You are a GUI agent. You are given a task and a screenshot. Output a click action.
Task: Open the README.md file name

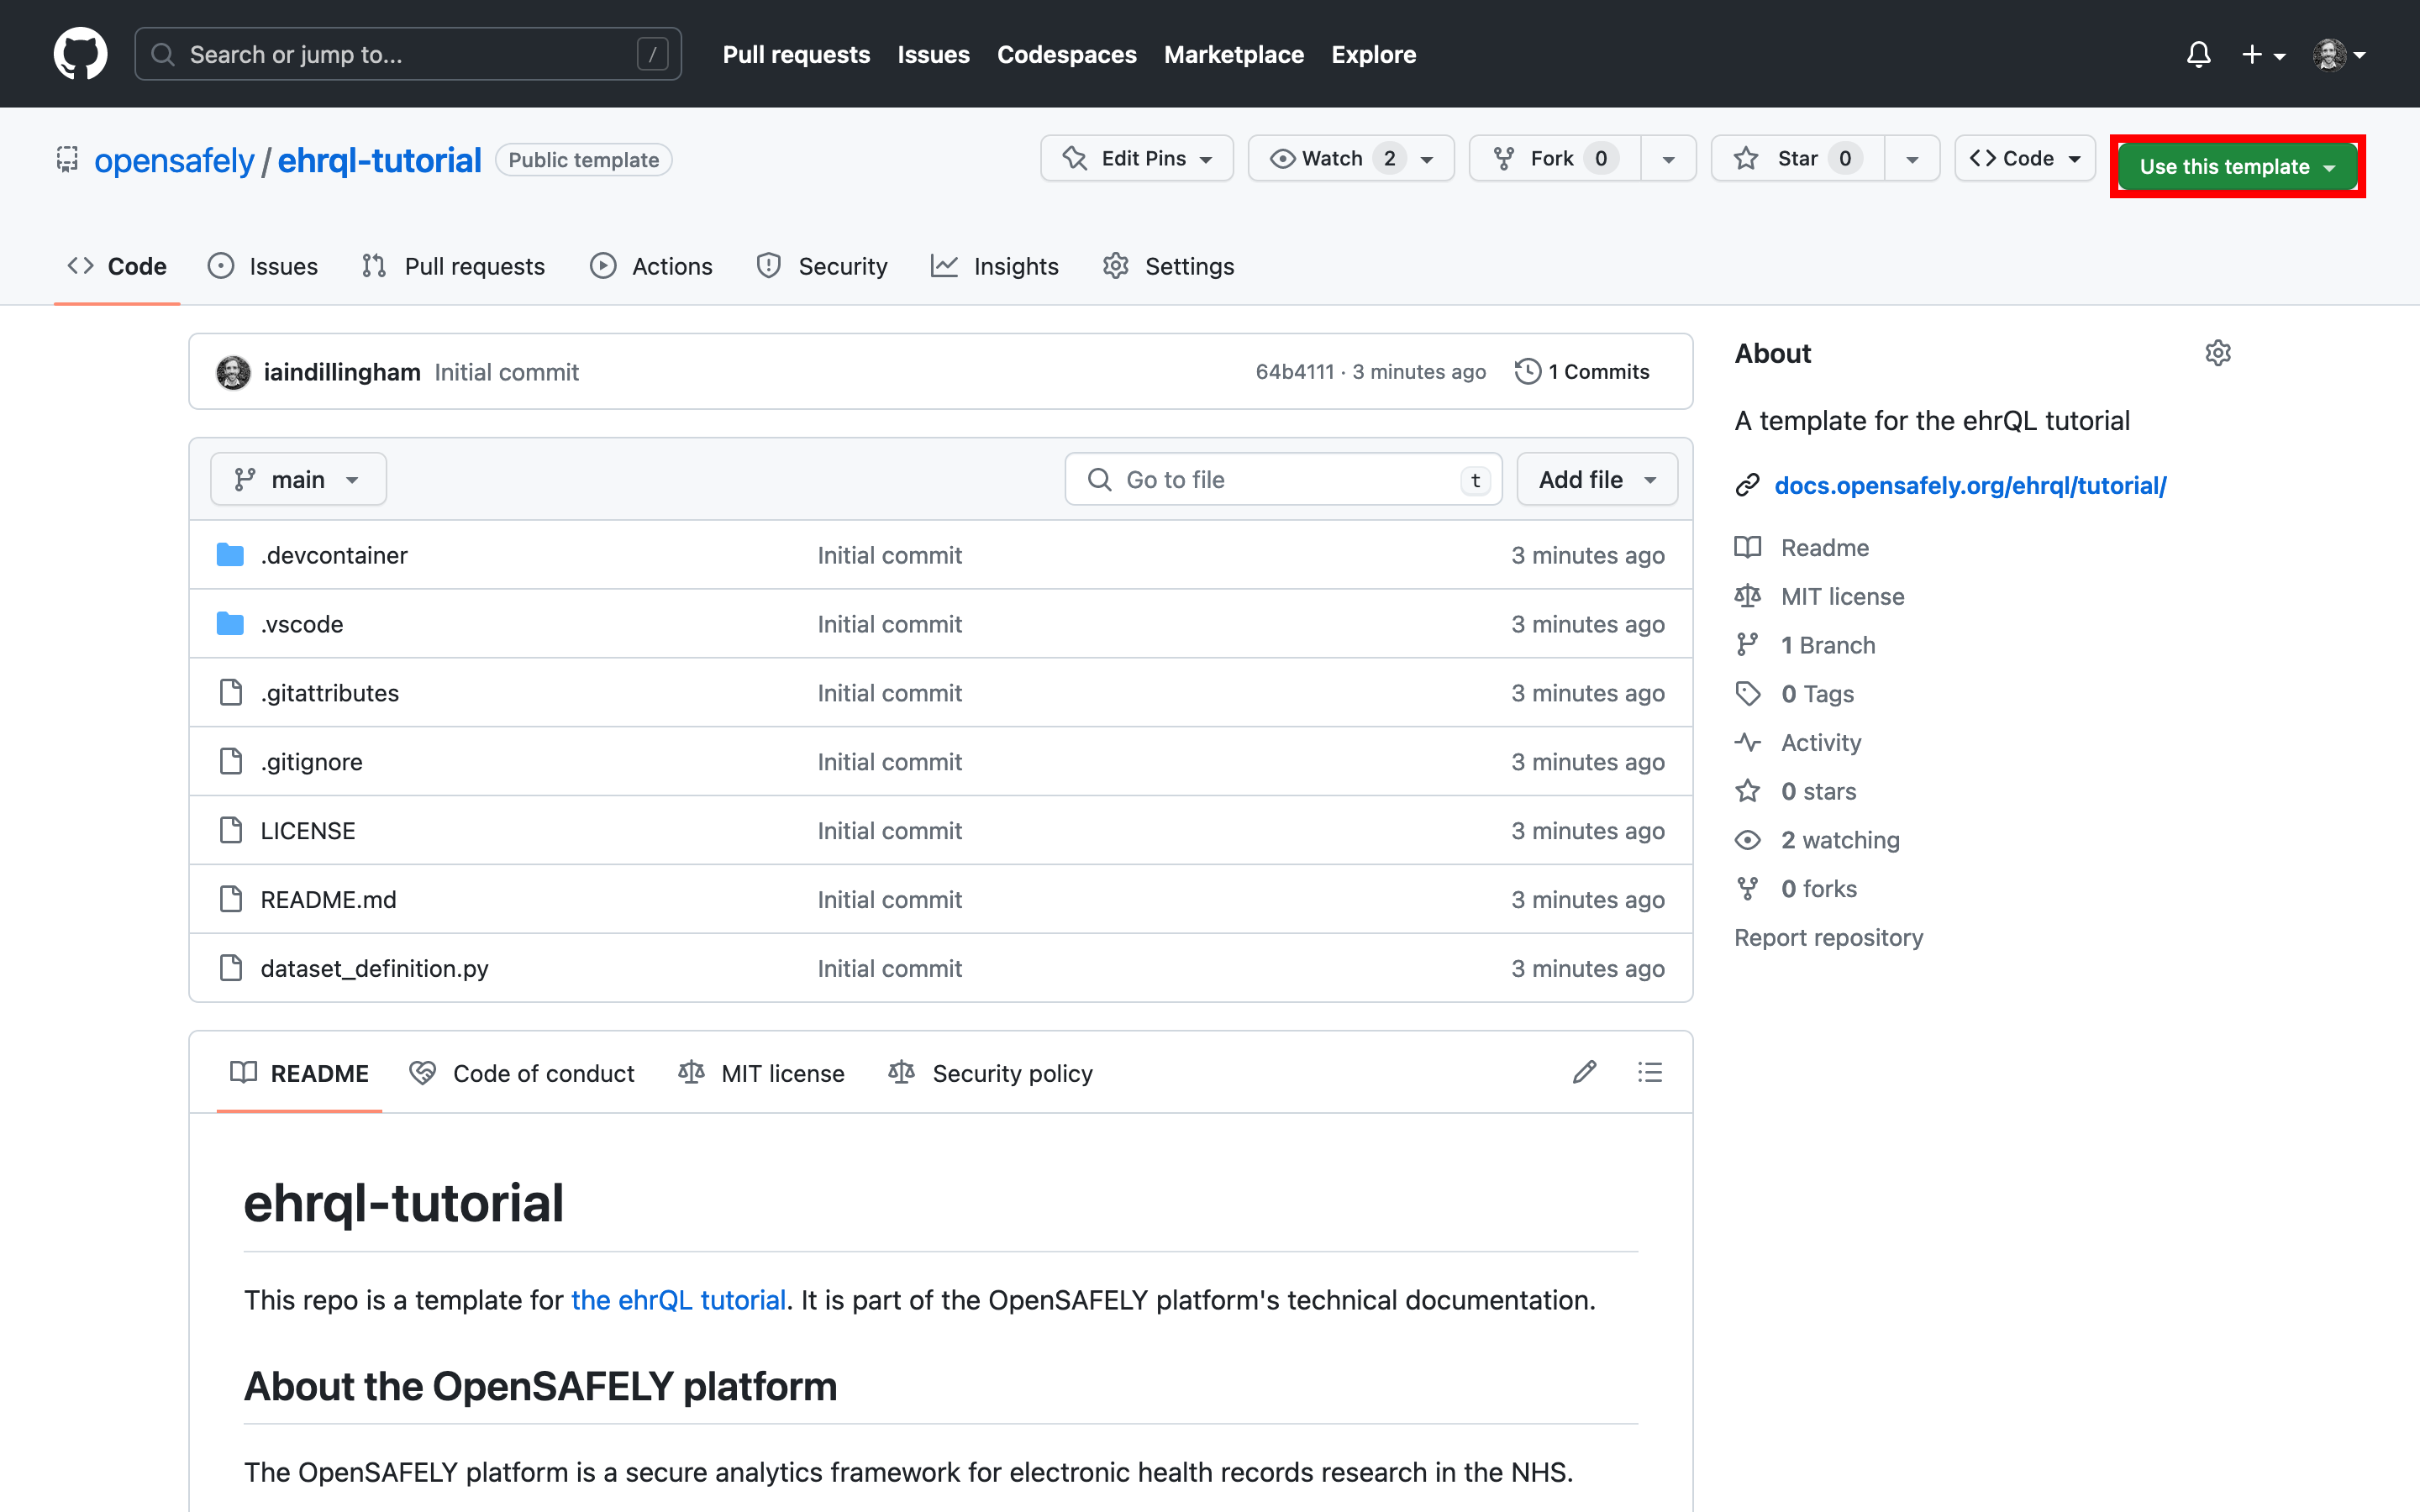(x=328, y=899)
